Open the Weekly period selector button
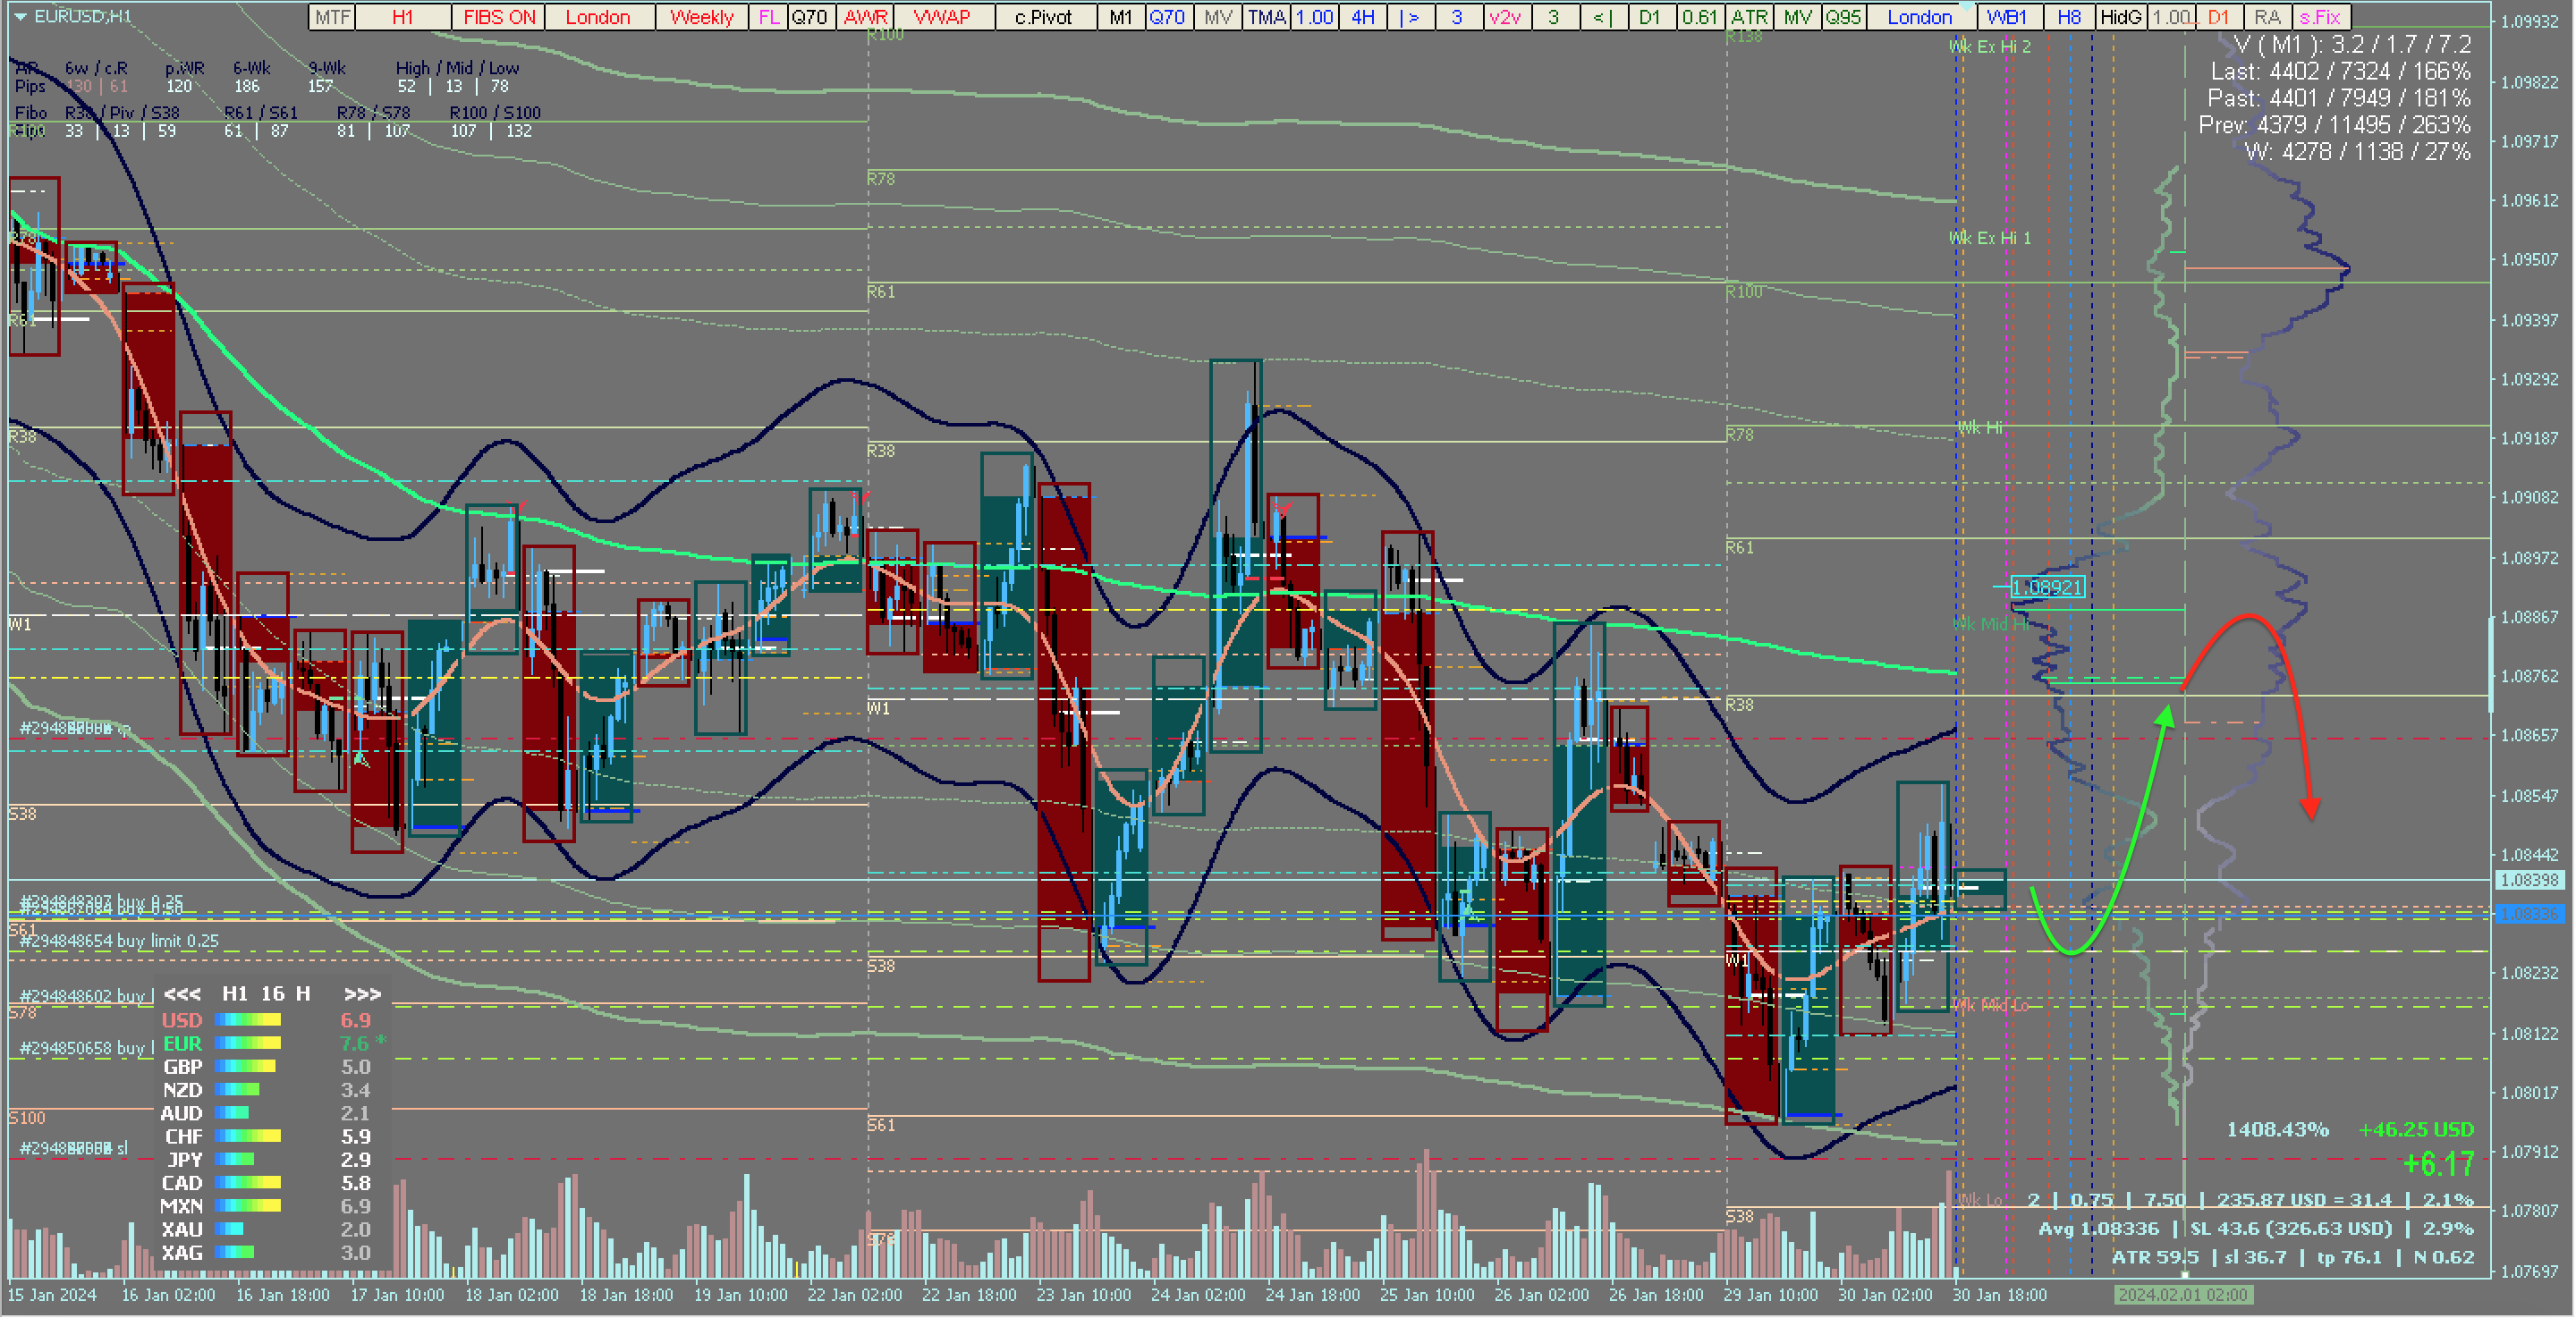The height and width of the screenshot is (1318, 2576). (701, 17)
